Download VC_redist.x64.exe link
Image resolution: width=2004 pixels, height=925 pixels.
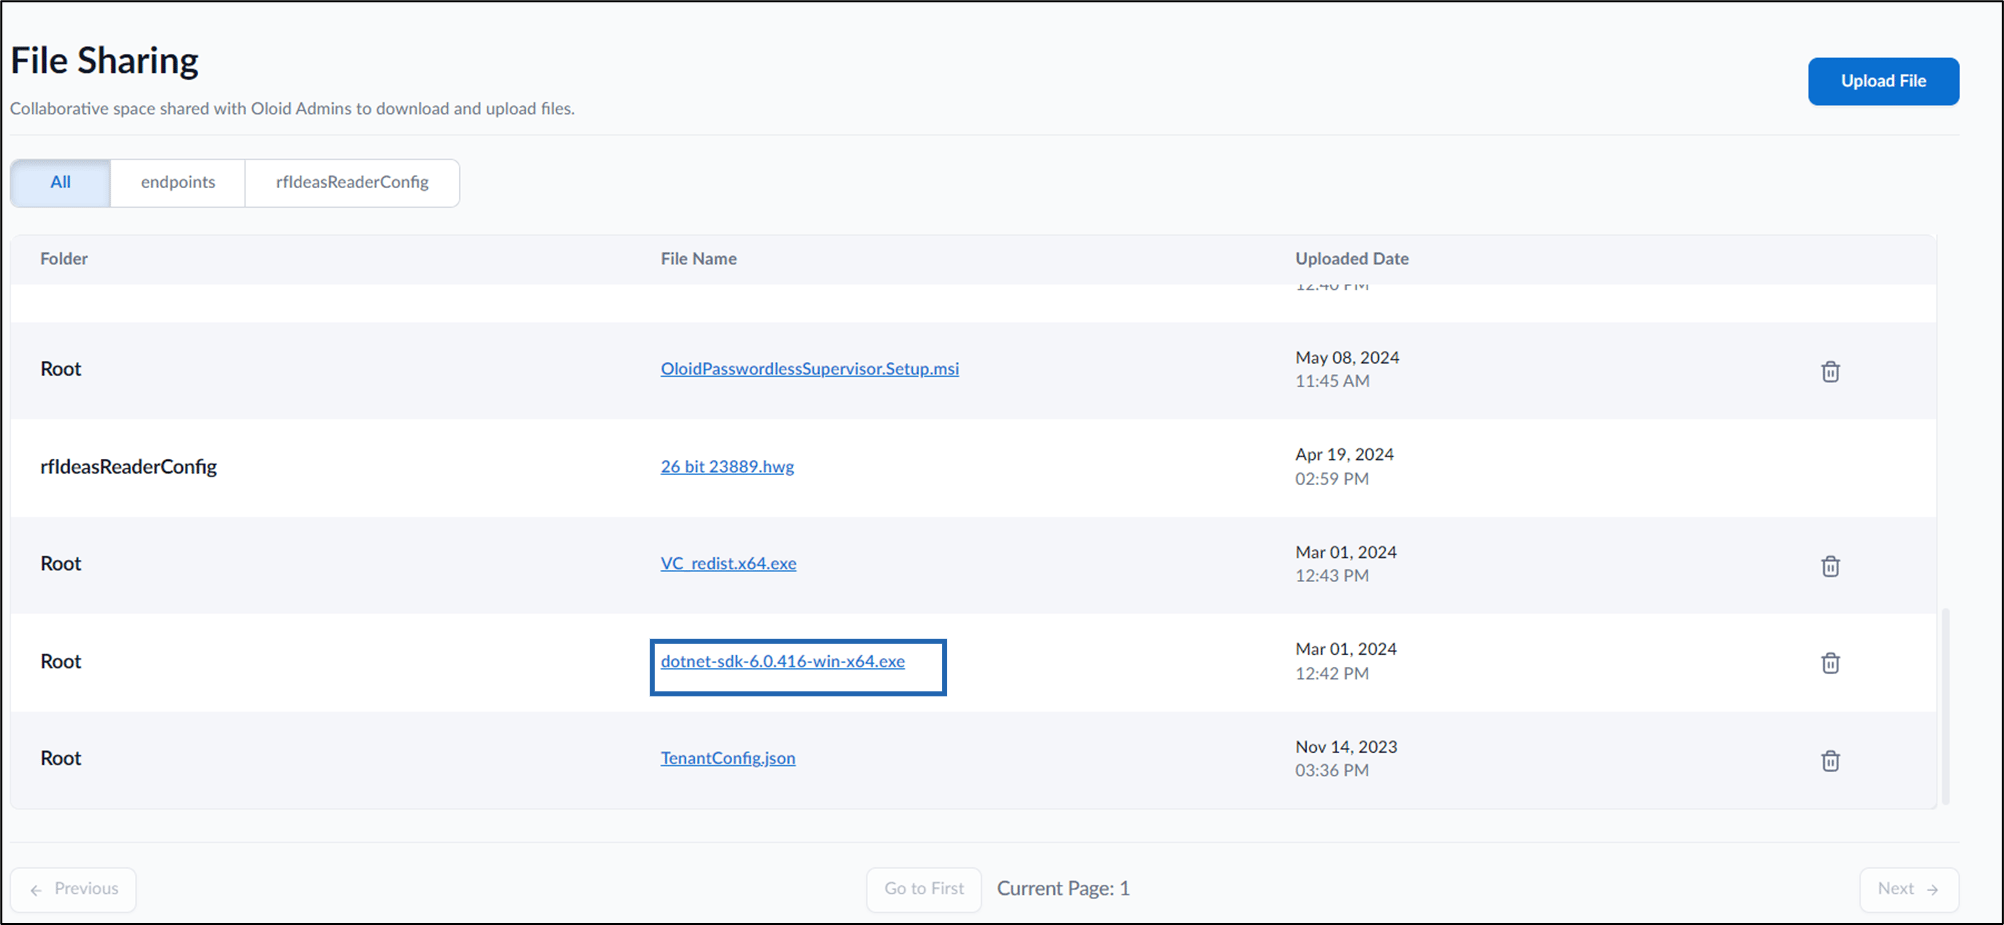[728, 564]
